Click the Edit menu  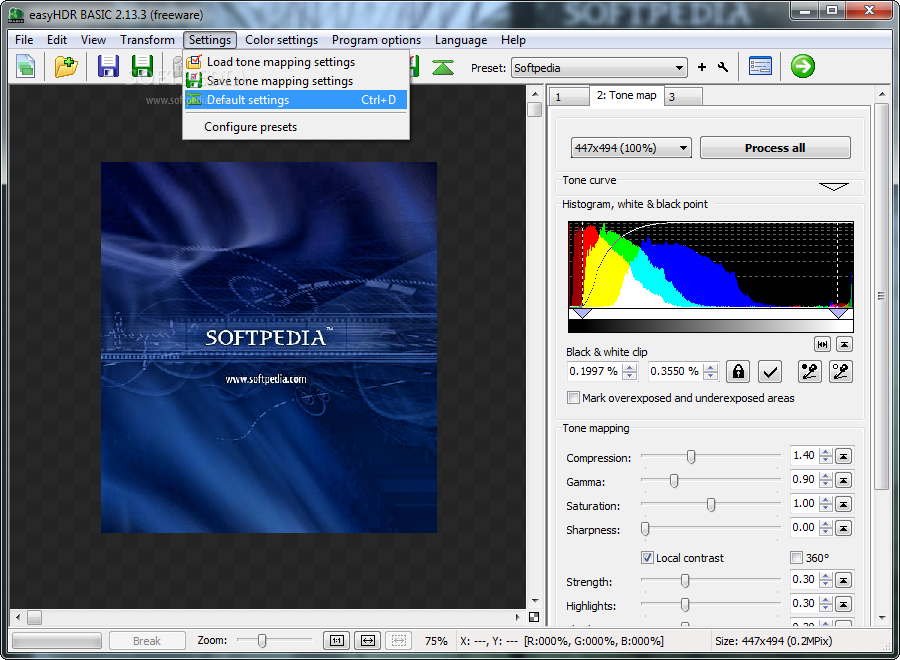[57, 40]
